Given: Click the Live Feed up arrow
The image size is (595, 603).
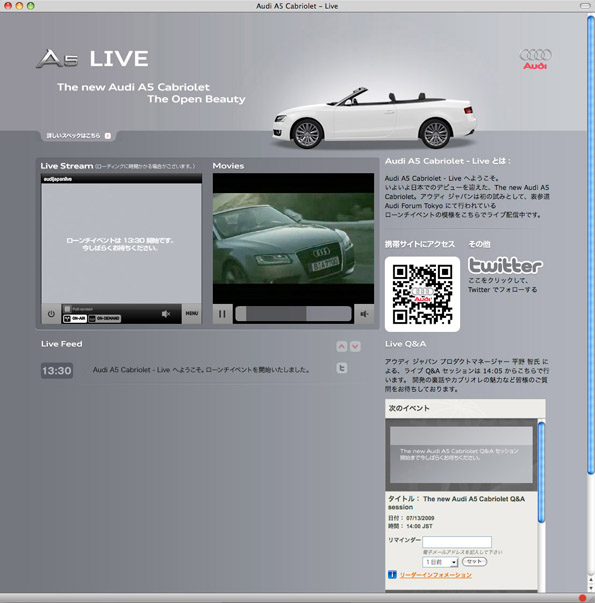Looking at the screenshot, I should 342,346.
